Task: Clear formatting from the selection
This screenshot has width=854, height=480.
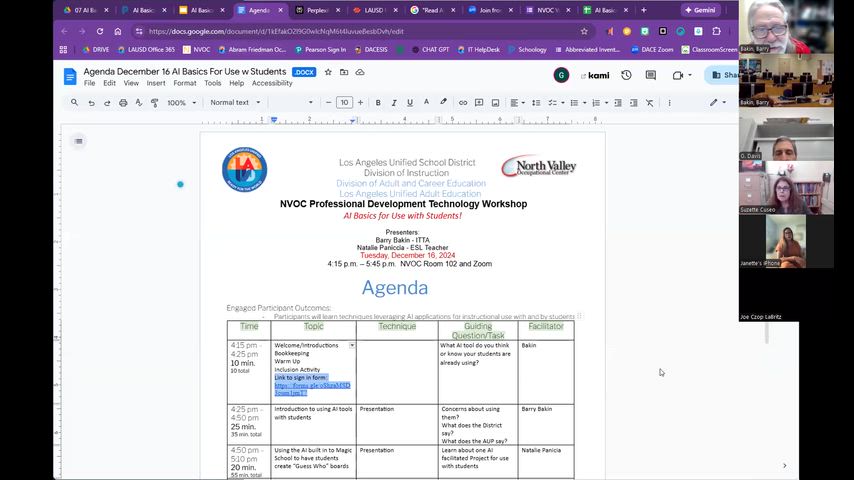Action: (650, 102)
